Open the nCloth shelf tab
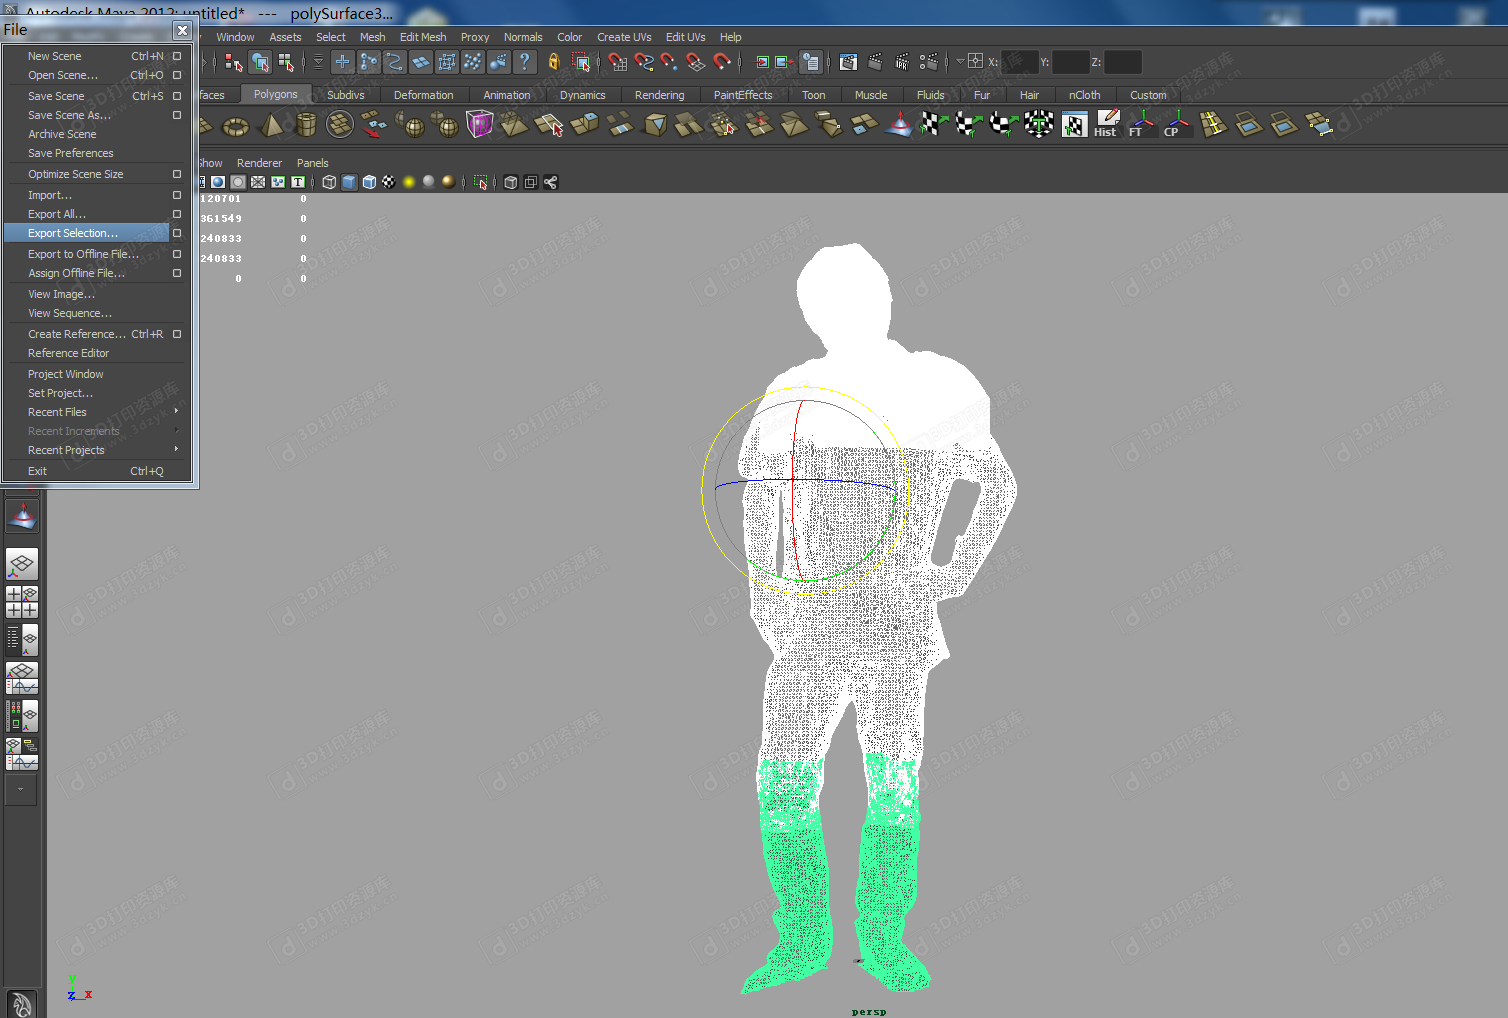 click(1084, 95)
